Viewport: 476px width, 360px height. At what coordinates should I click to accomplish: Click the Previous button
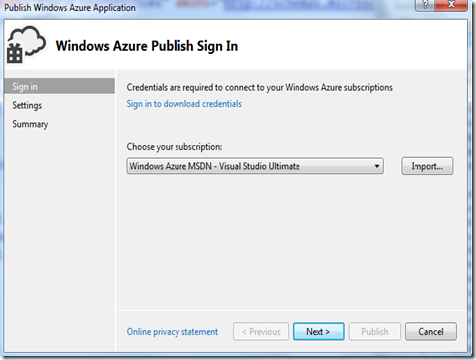pos(261,331)
